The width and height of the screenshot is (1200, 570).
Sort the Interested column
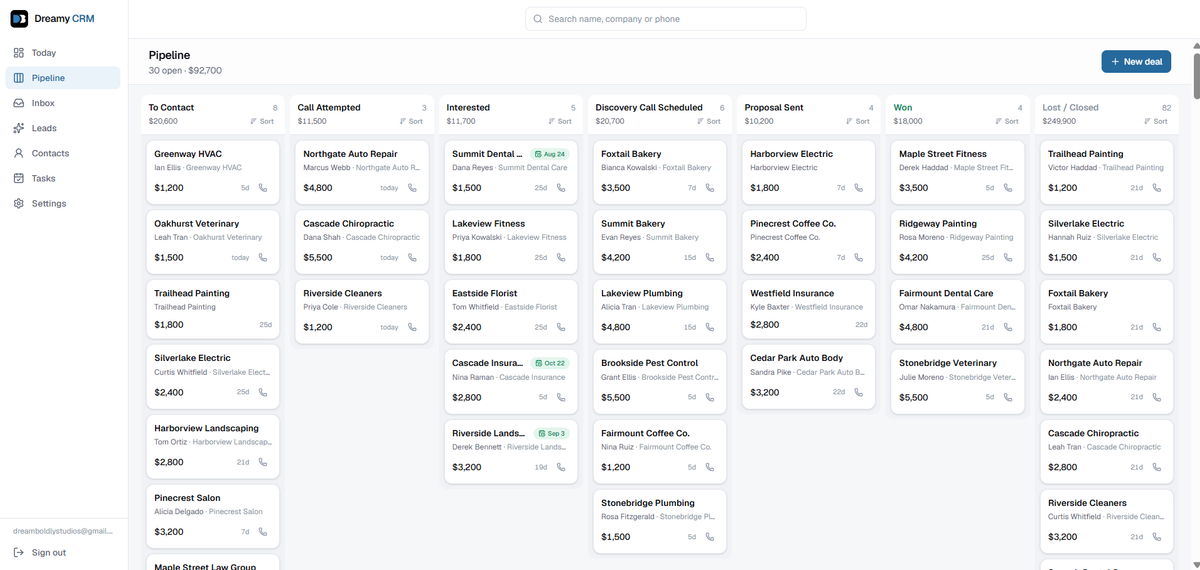coord(562,121)
